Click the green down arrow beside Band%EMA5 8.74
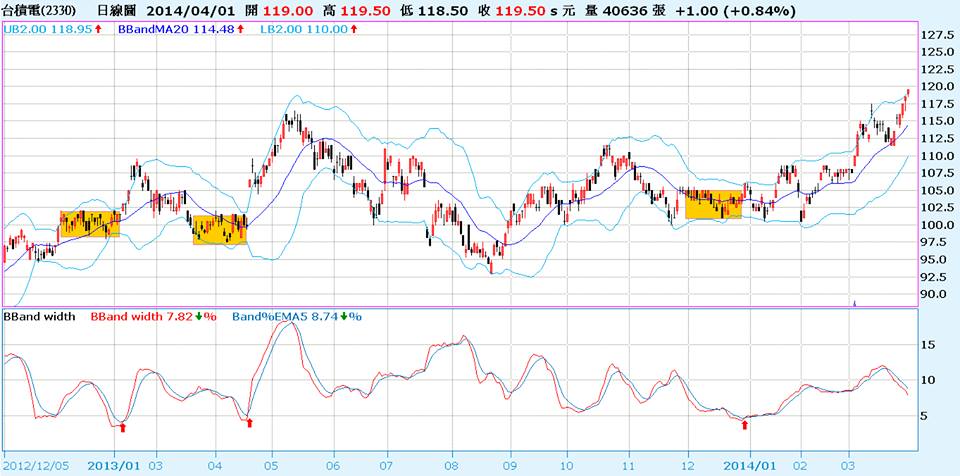960x476 pixels. [345, 317]
